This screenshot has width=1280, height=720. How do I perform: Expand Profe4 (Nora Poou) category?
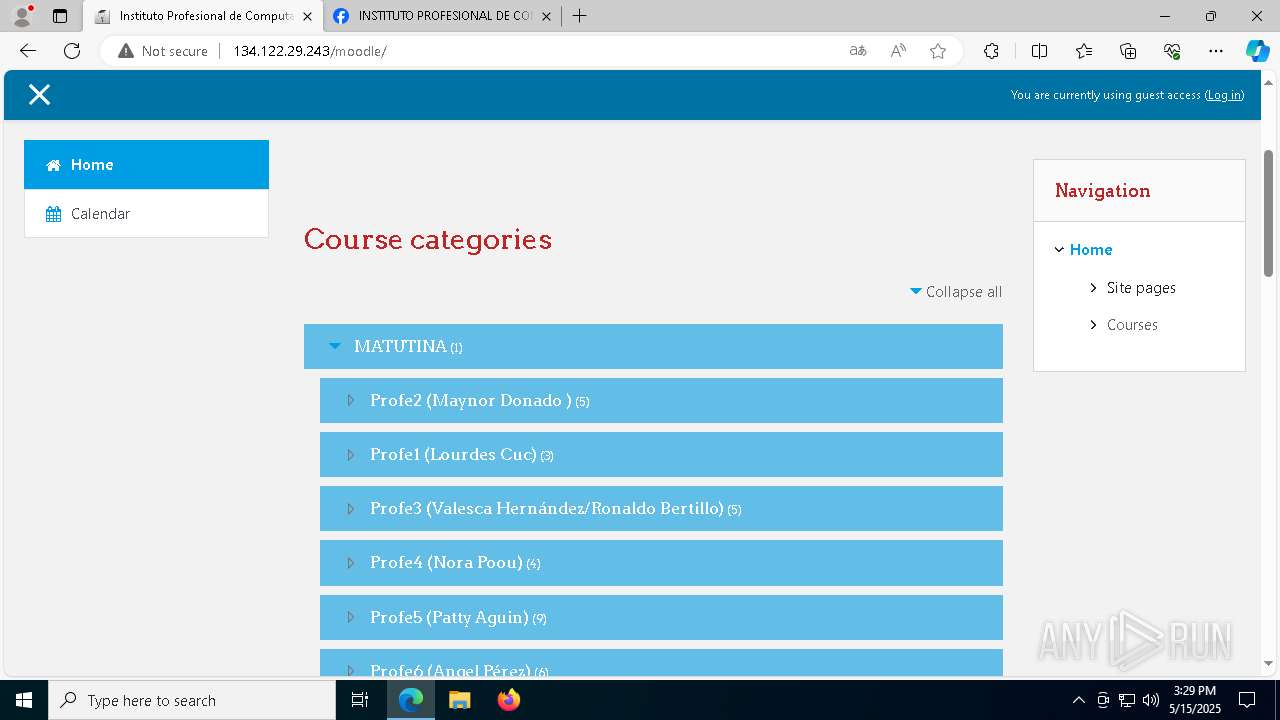[350, 562]
